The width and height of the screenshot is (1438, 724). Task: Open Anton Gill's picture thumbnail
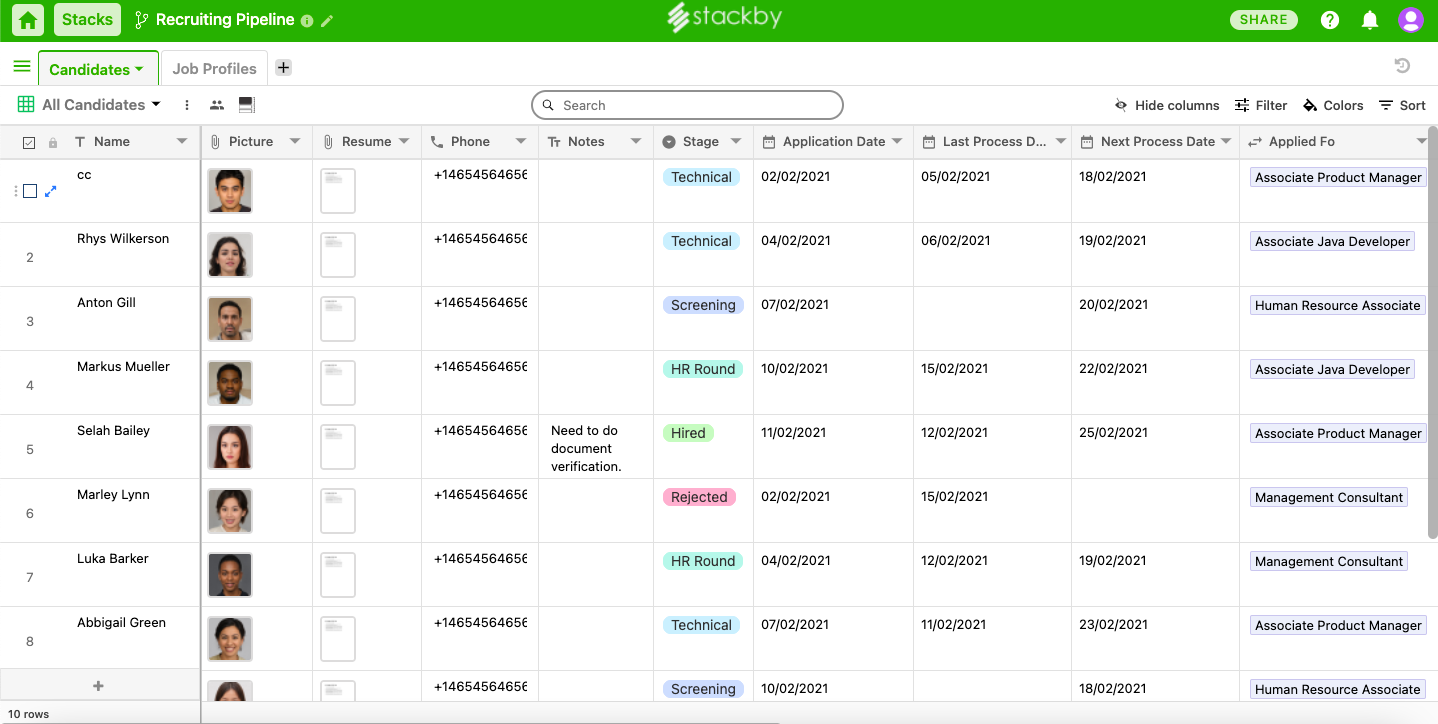click(230, 319)
